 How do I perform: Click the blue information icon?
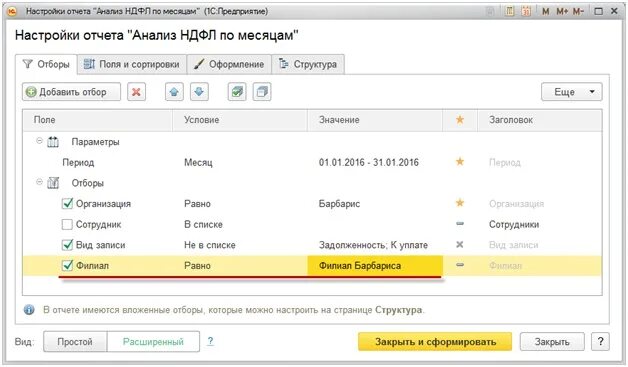(29, 310)
